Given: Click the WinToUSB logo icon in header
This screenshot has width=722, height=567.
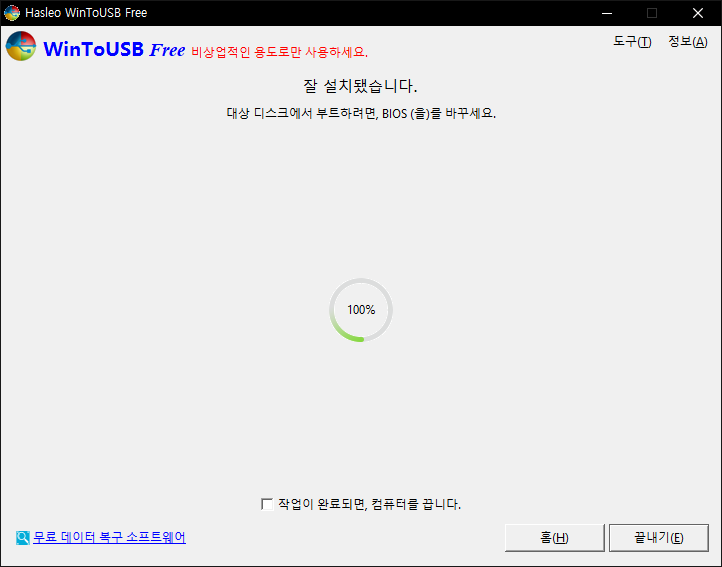Looking at the screenshot, I should 21,46.
